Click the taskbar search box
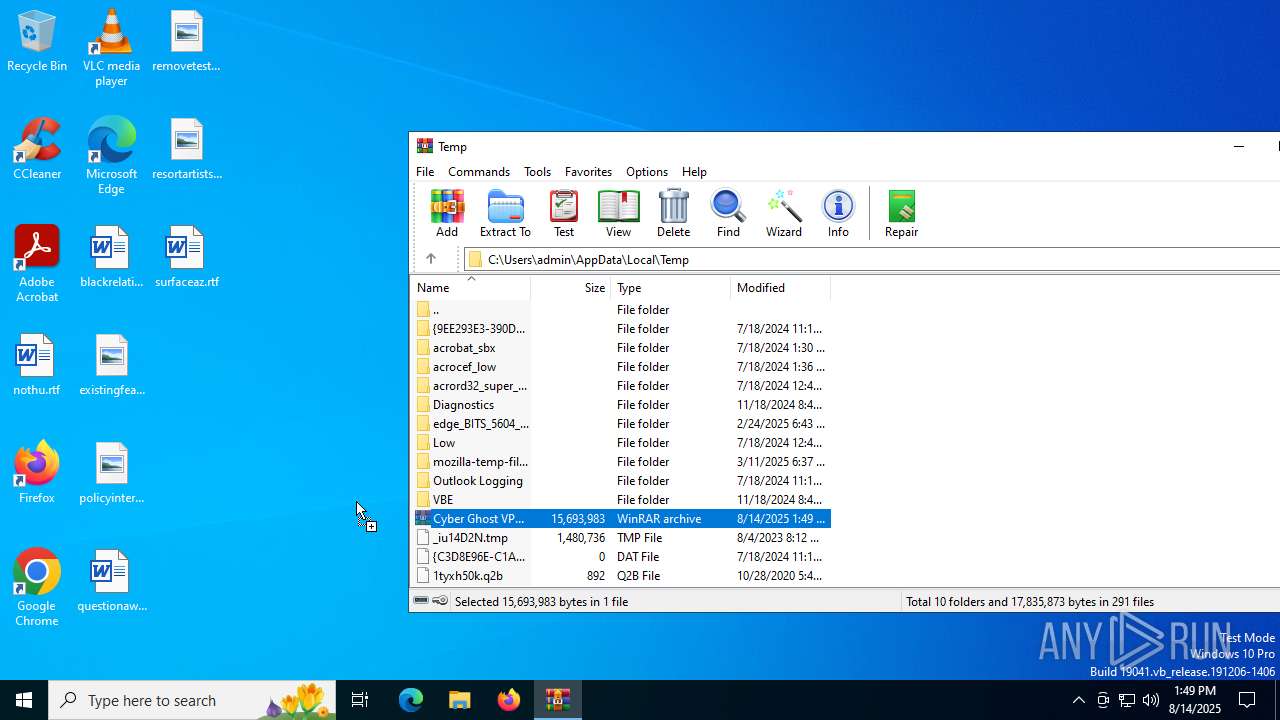The height and width of the screenshot is (720, 1280). click(192, 700)
